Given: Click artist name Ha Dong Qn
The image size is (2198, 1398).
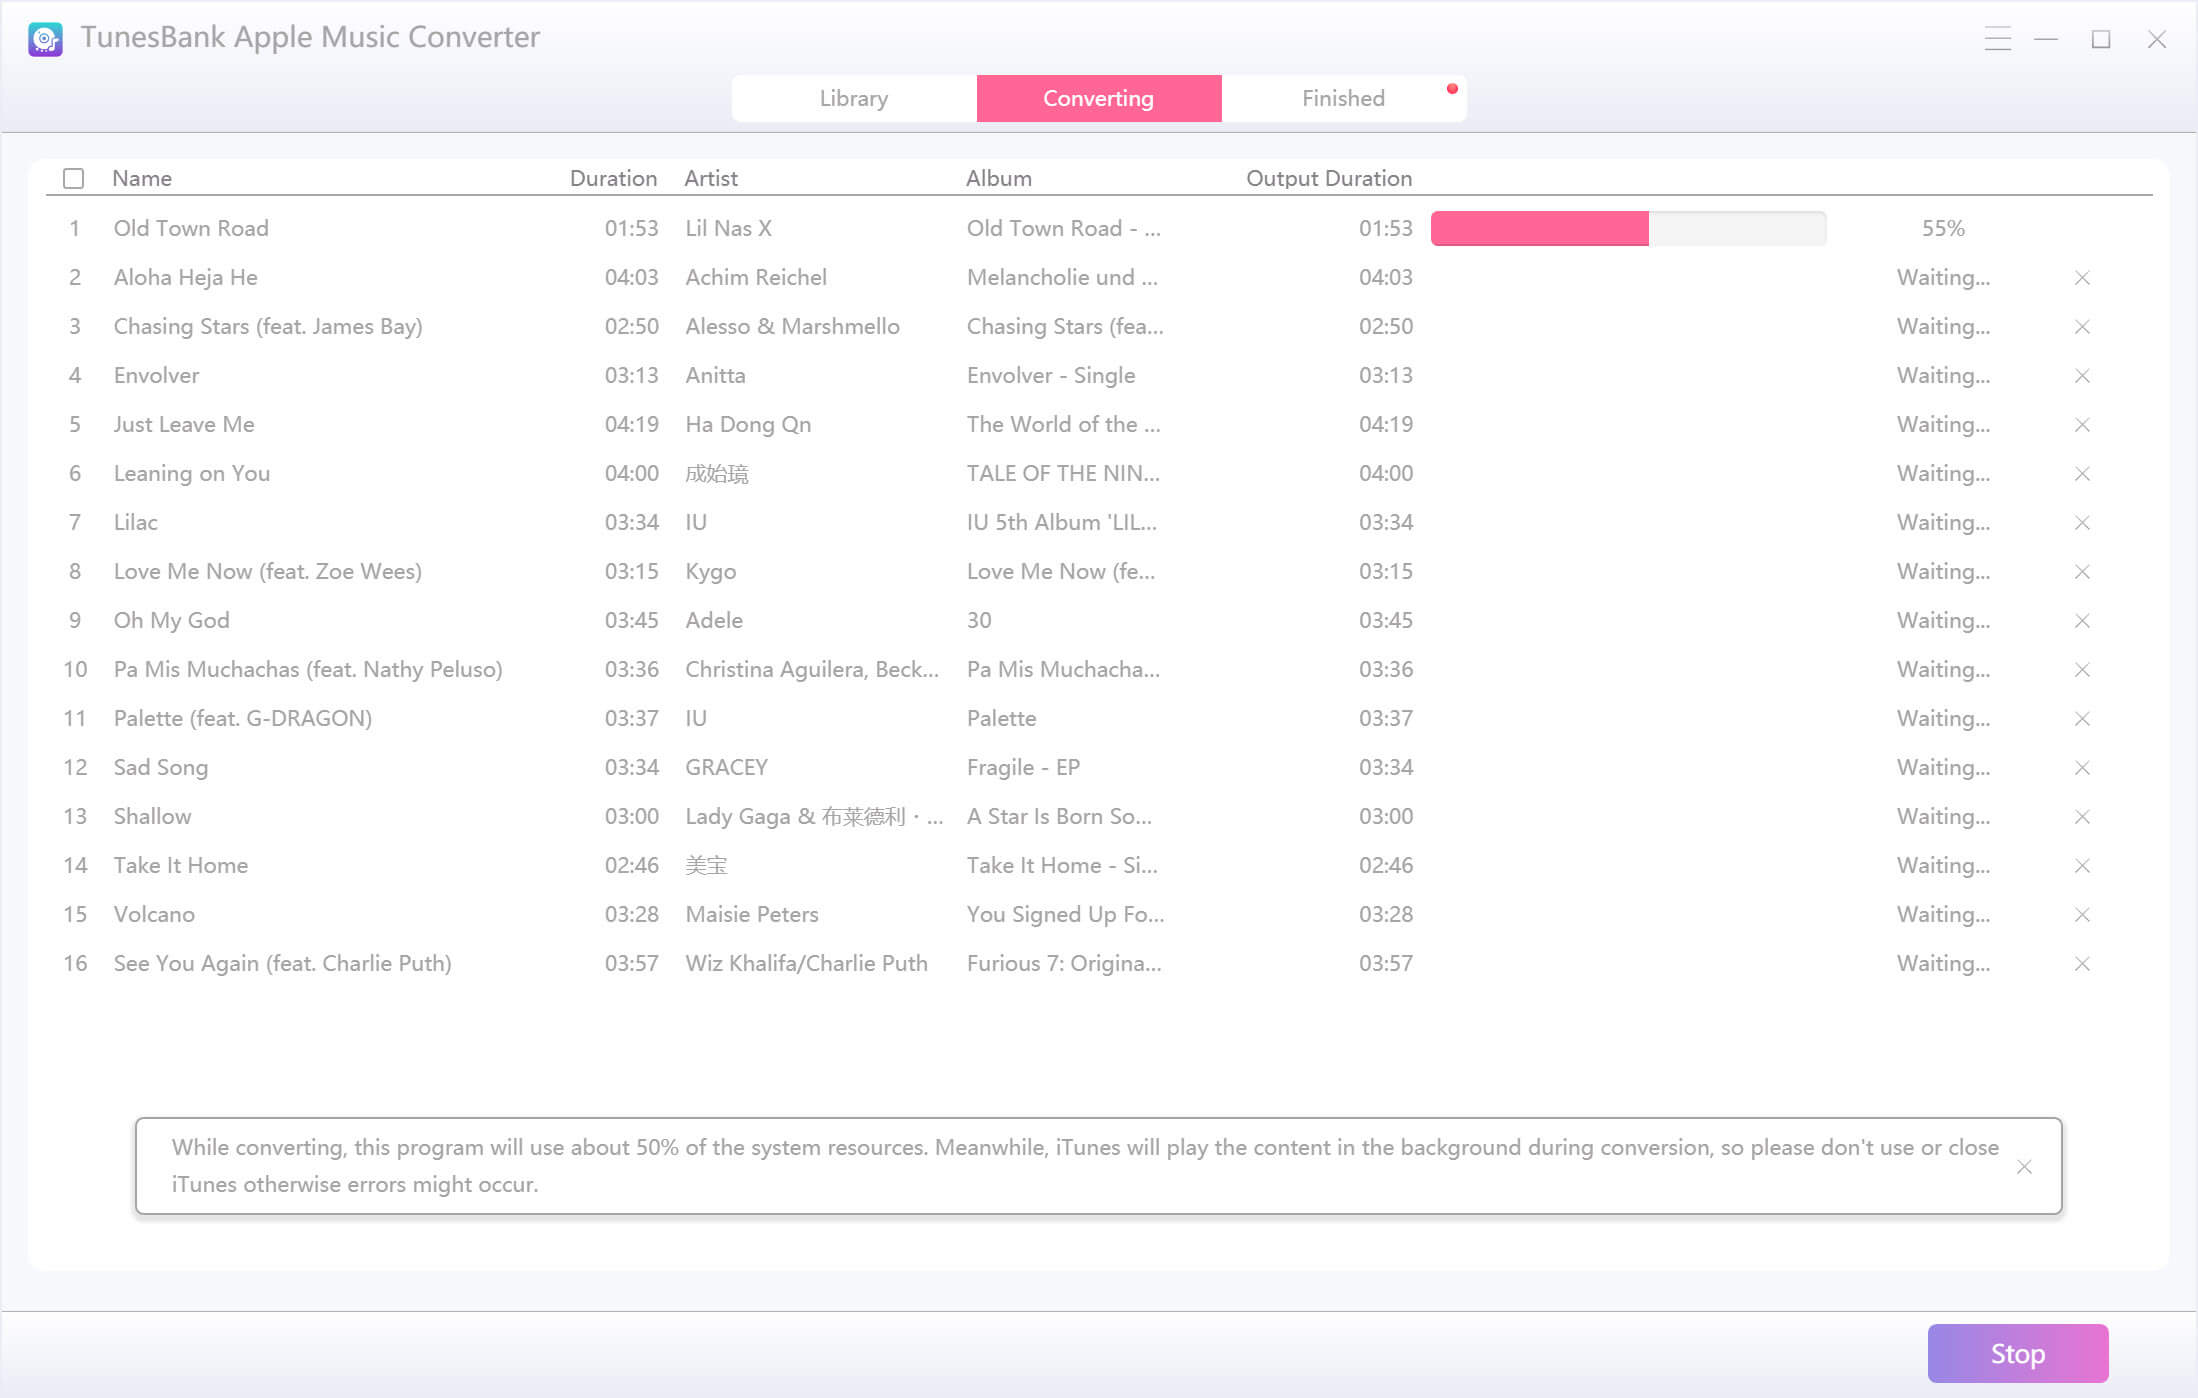Looking at the screenshot, I should [748, 424].
